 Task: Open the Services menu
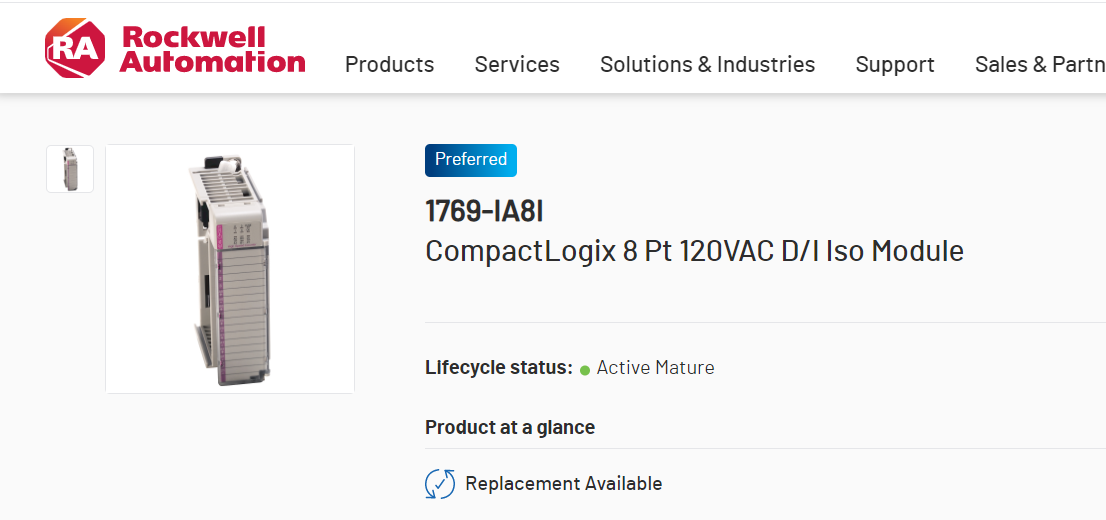click(x=517, y=64)
